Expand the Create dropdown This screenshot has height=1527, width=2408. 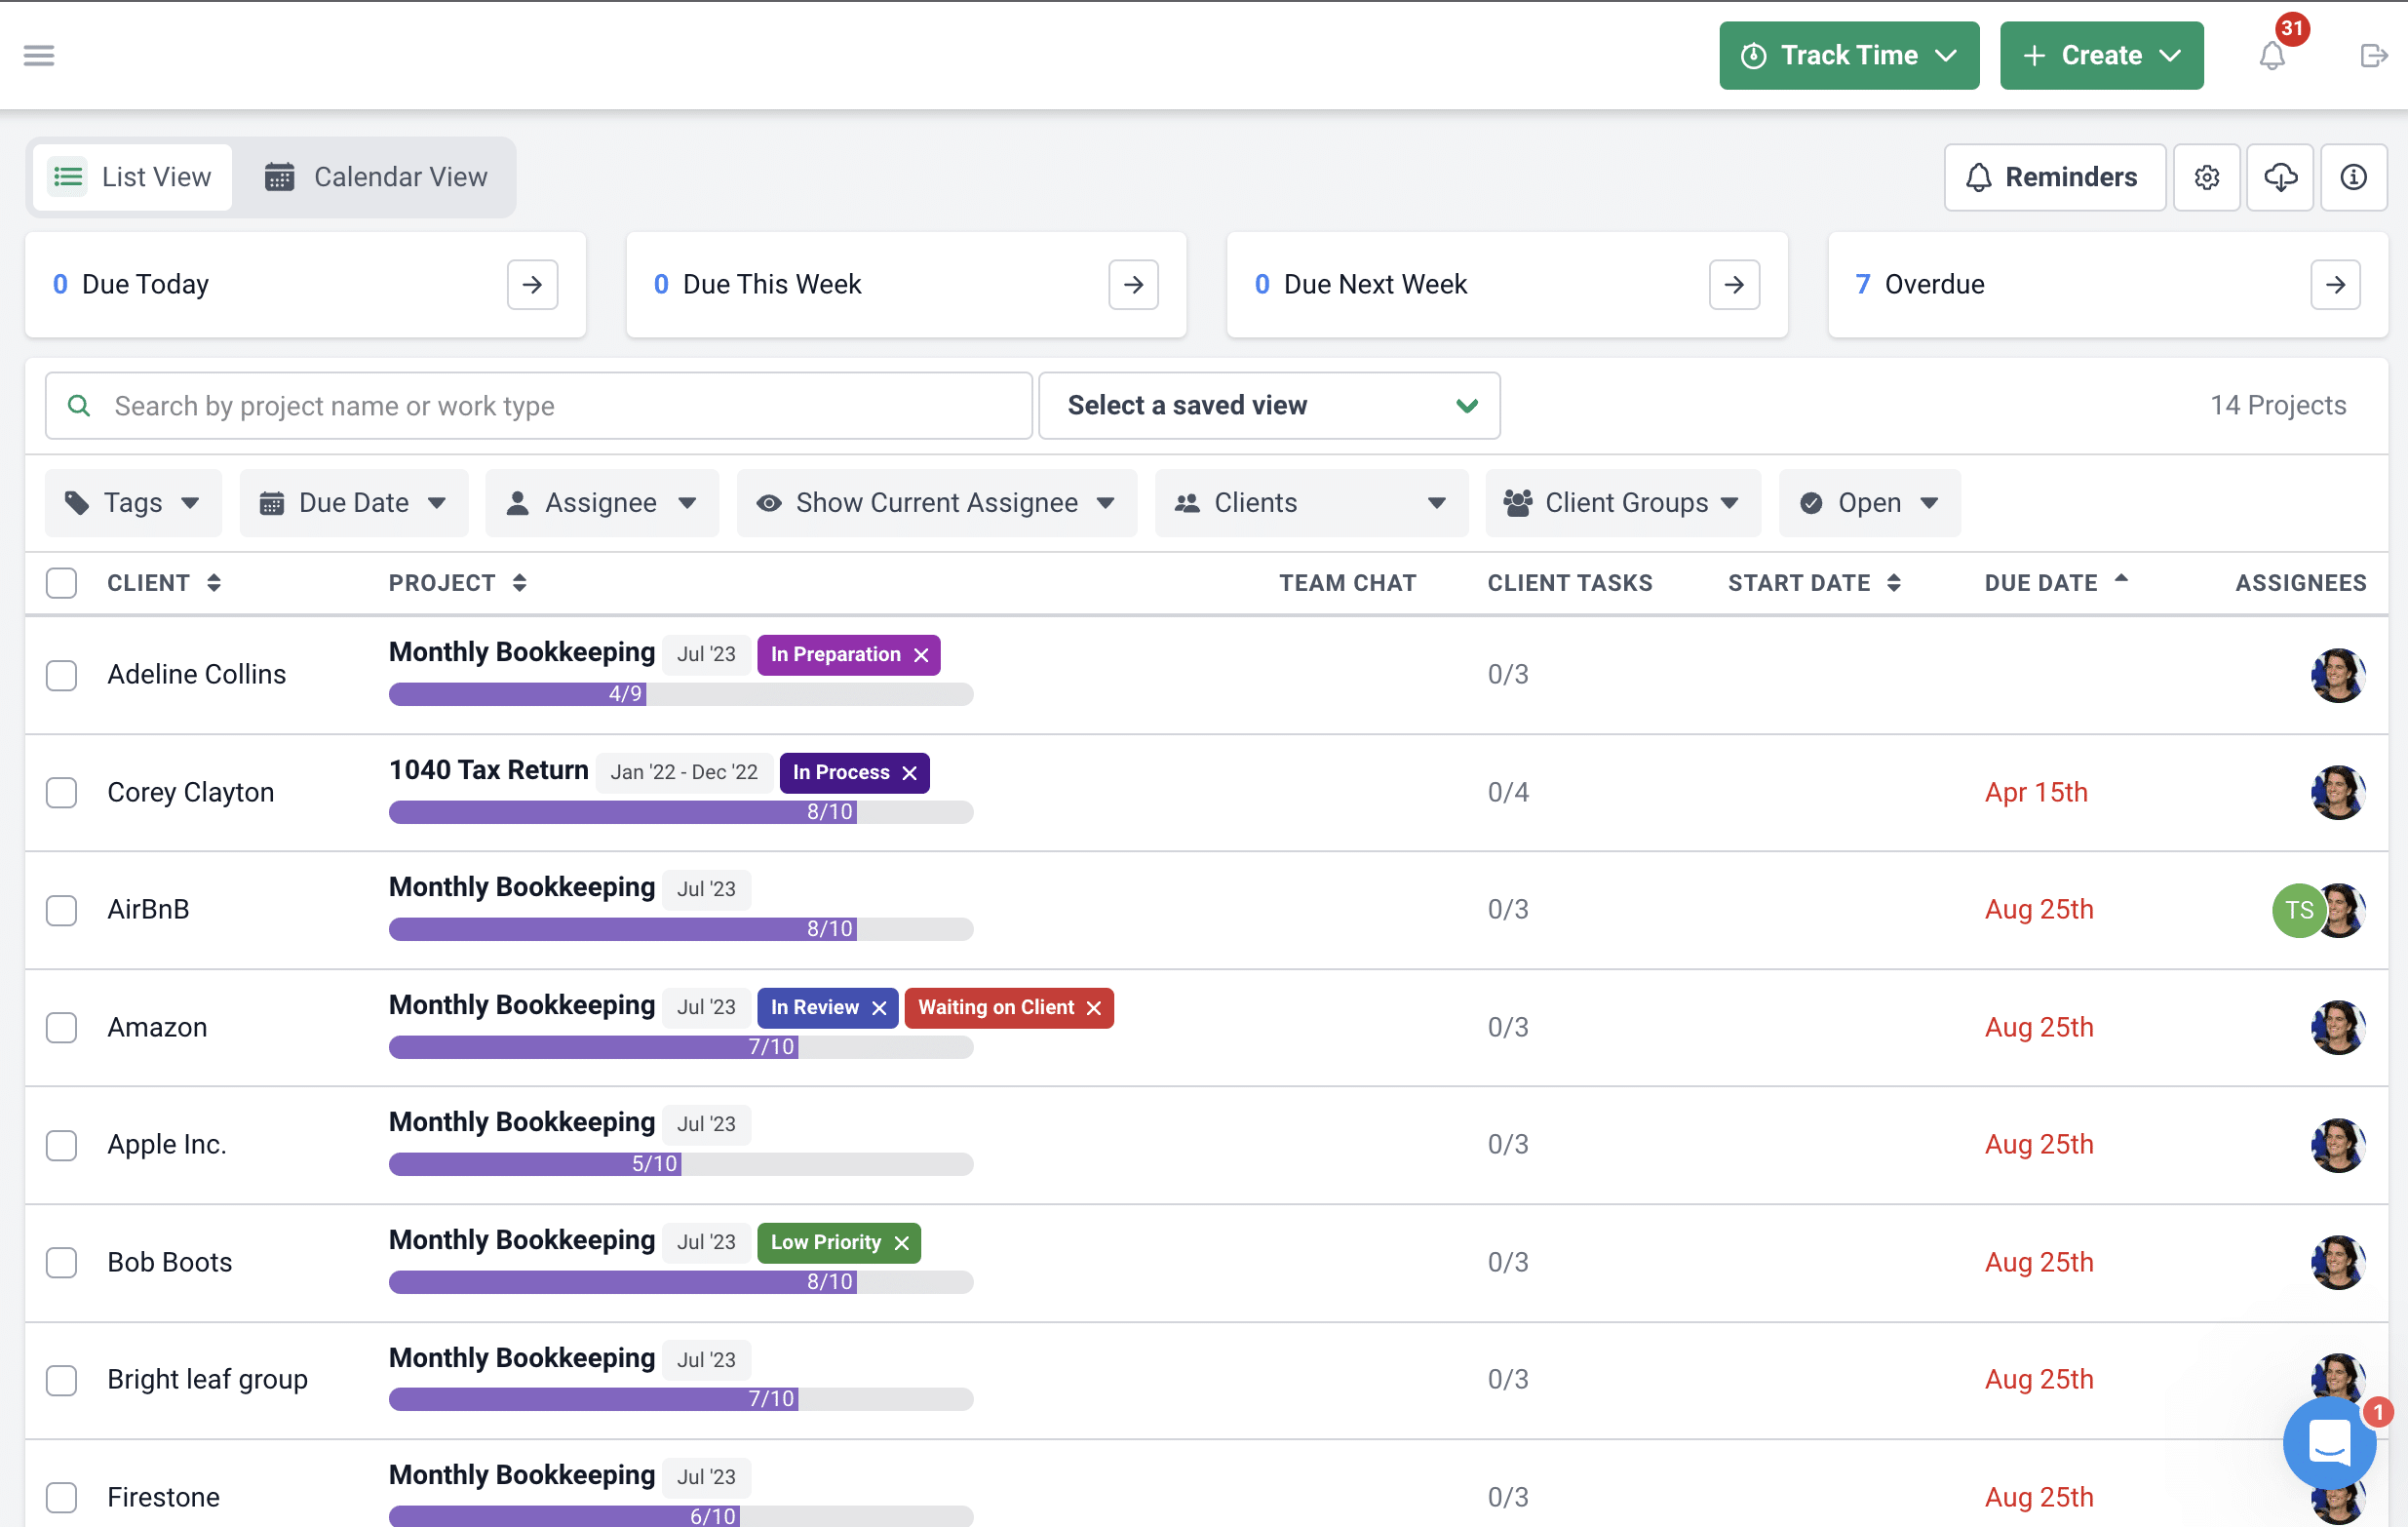(x=2101, y=56)
